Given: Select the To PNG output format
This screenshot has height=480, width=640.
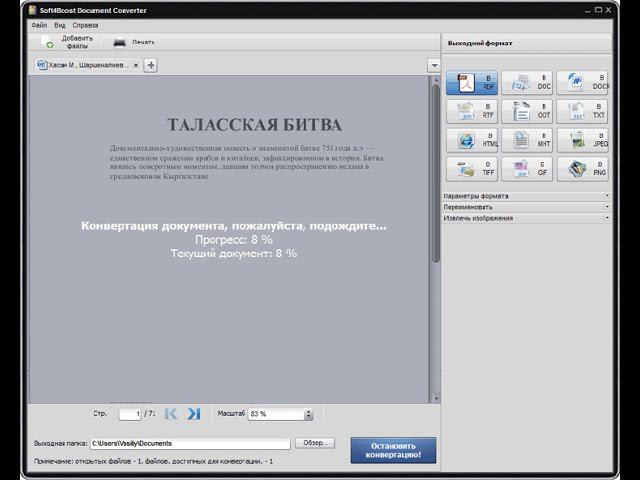Looking at the screenshot, I should point(582,169).
